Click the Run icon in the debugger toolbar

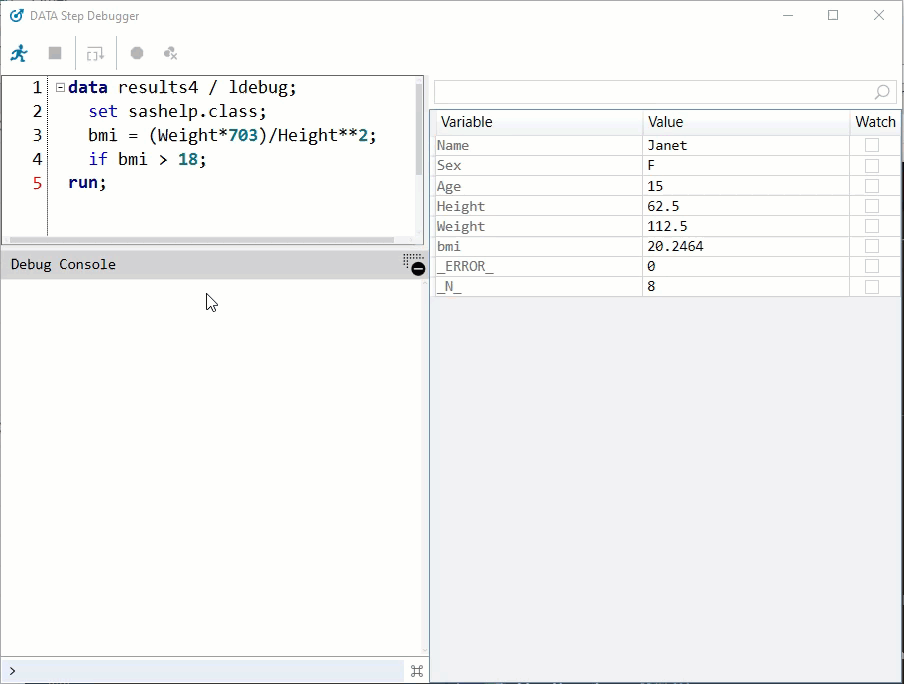(x=18, y=52)
